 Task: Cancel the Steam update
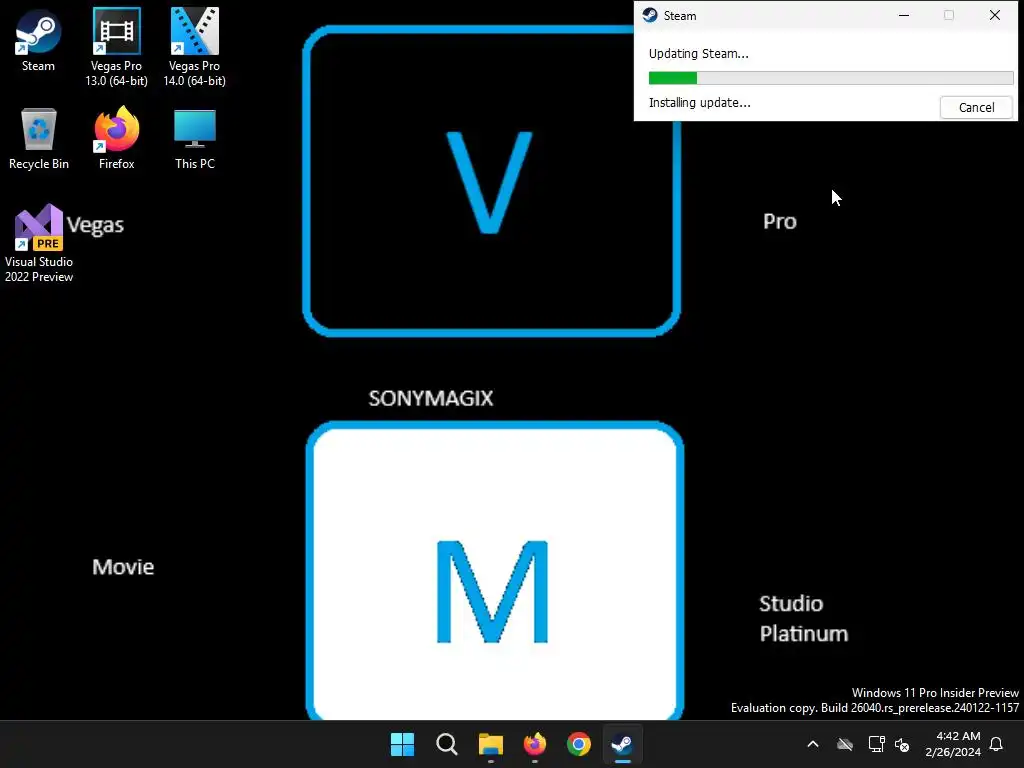coord(976,107)
